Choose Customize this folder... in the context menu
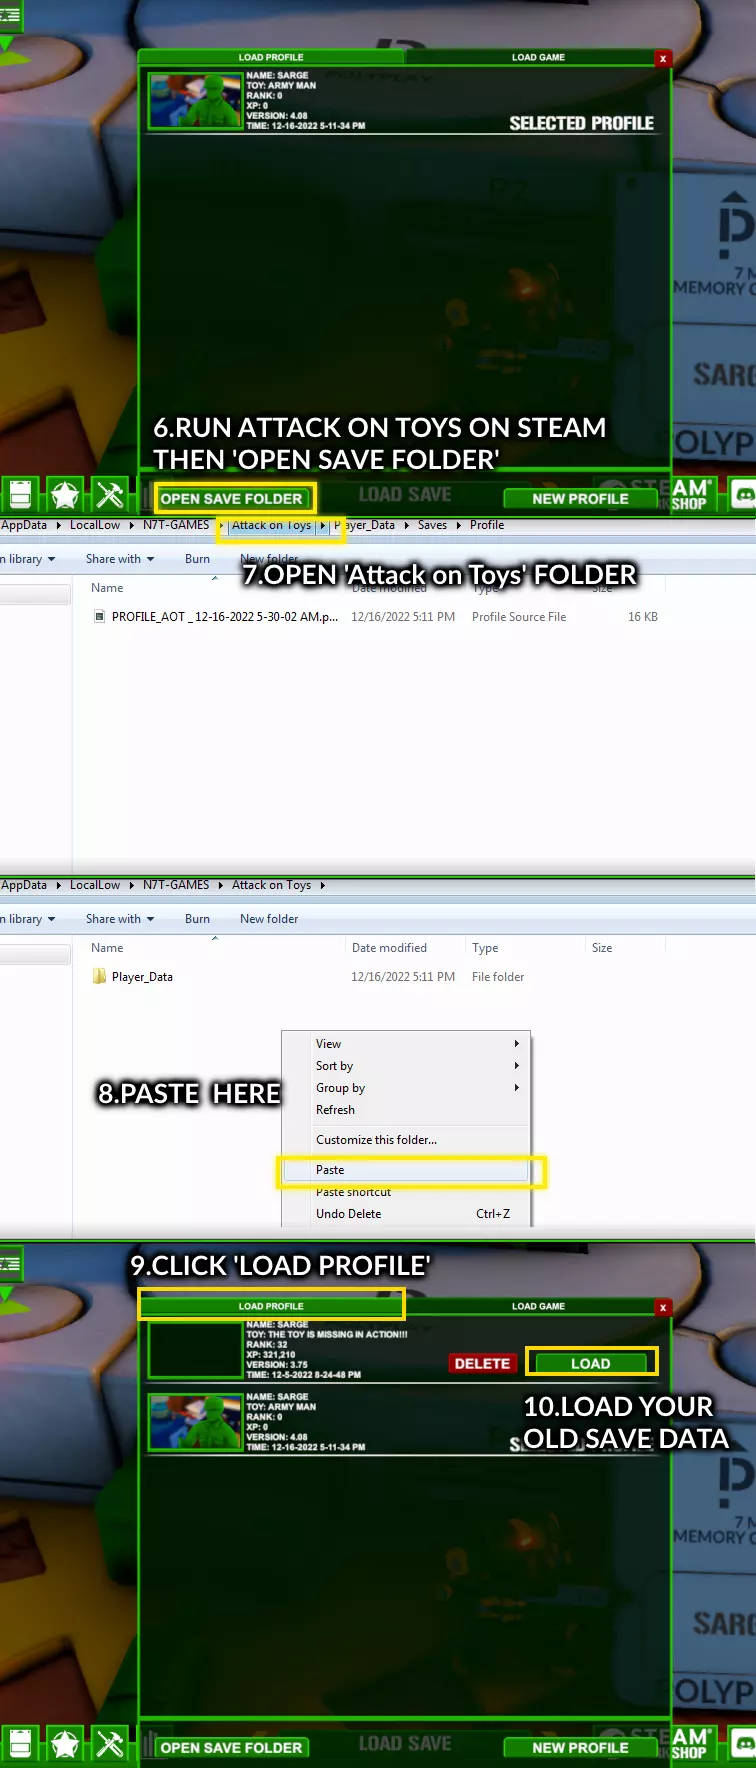 [x=405, y=1139]
